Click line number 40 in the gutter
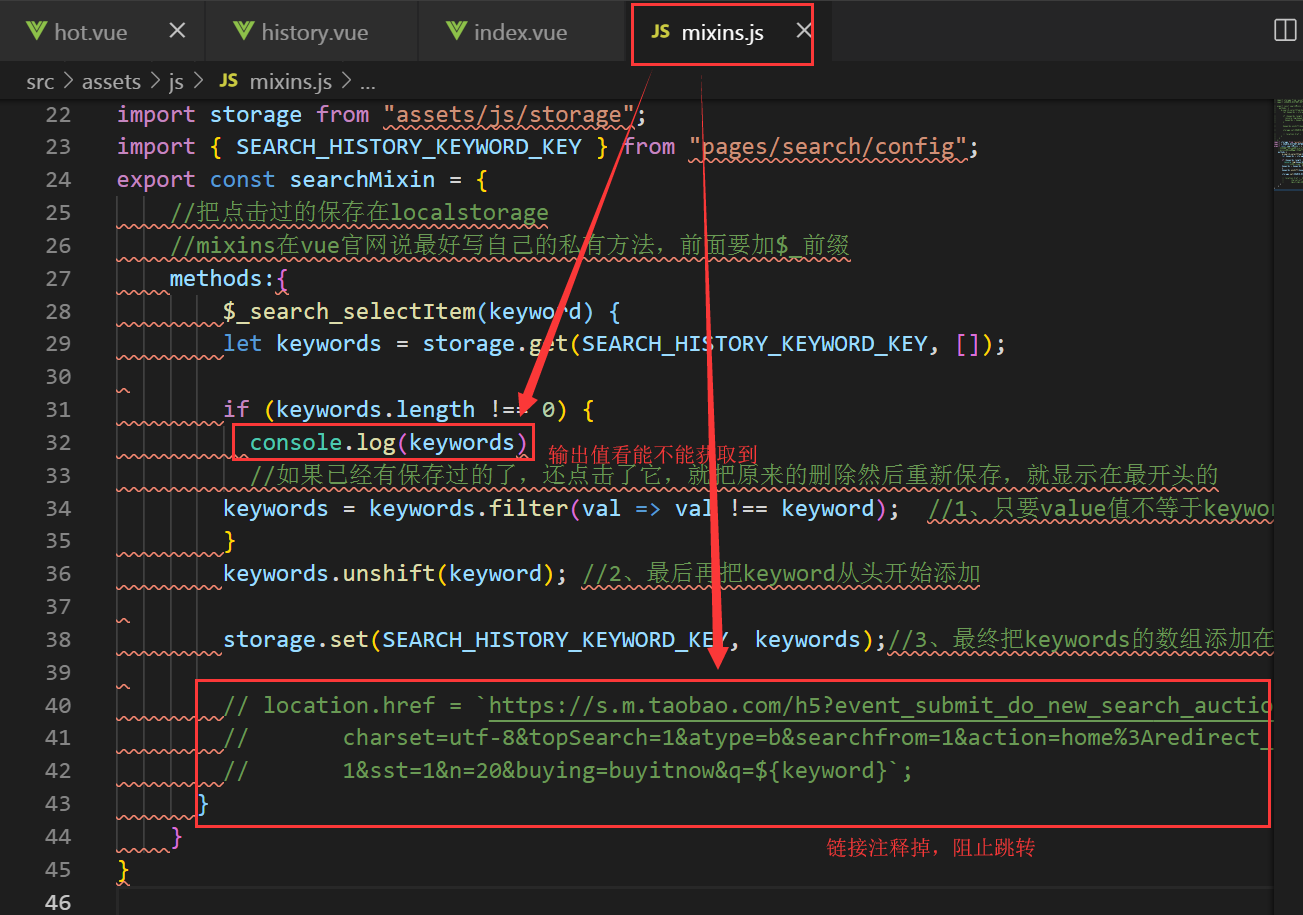Viewport: 1303px width, 915px height. pyautogui.click(x=59, y=705)
